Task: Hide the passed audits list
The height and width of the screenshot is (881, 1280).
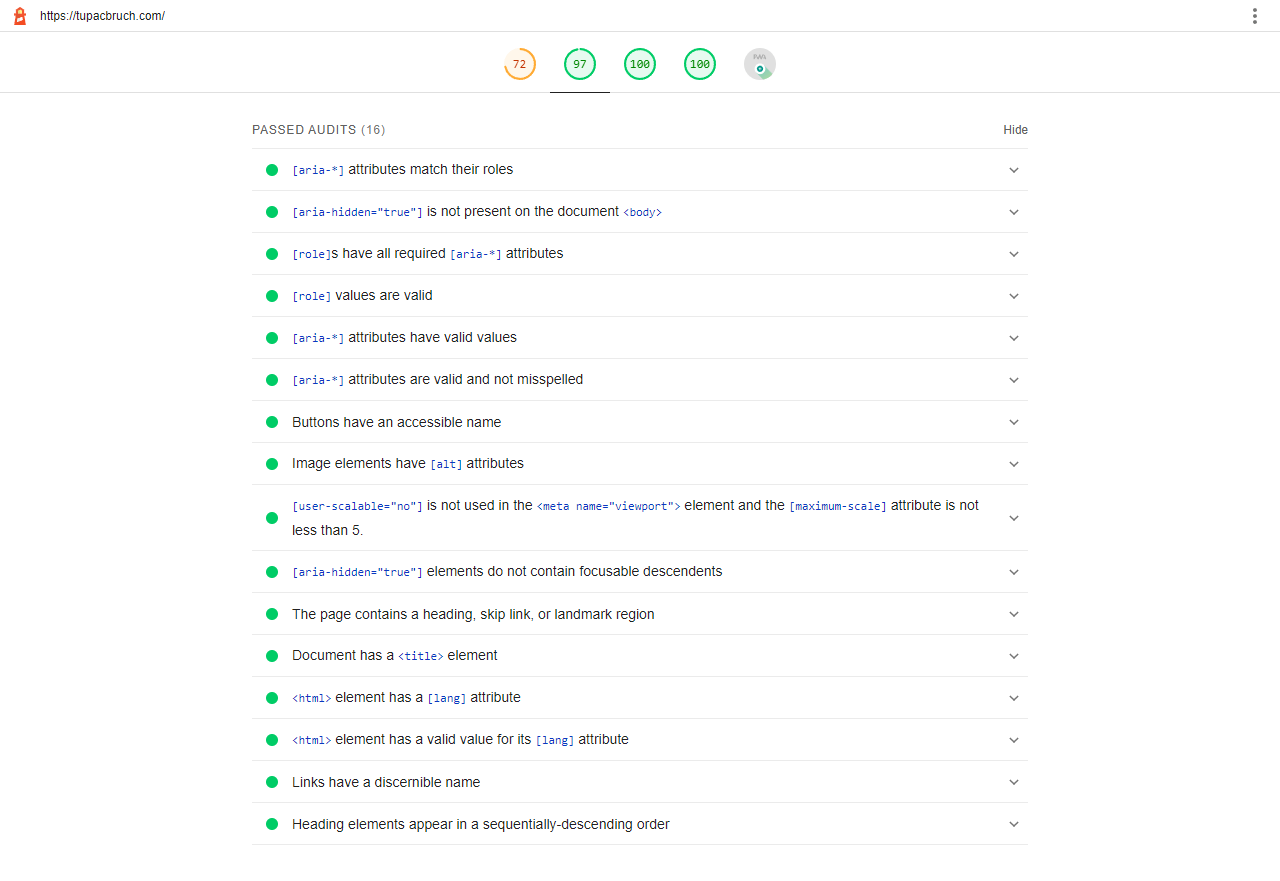Action: click(x=1015, y=130)
